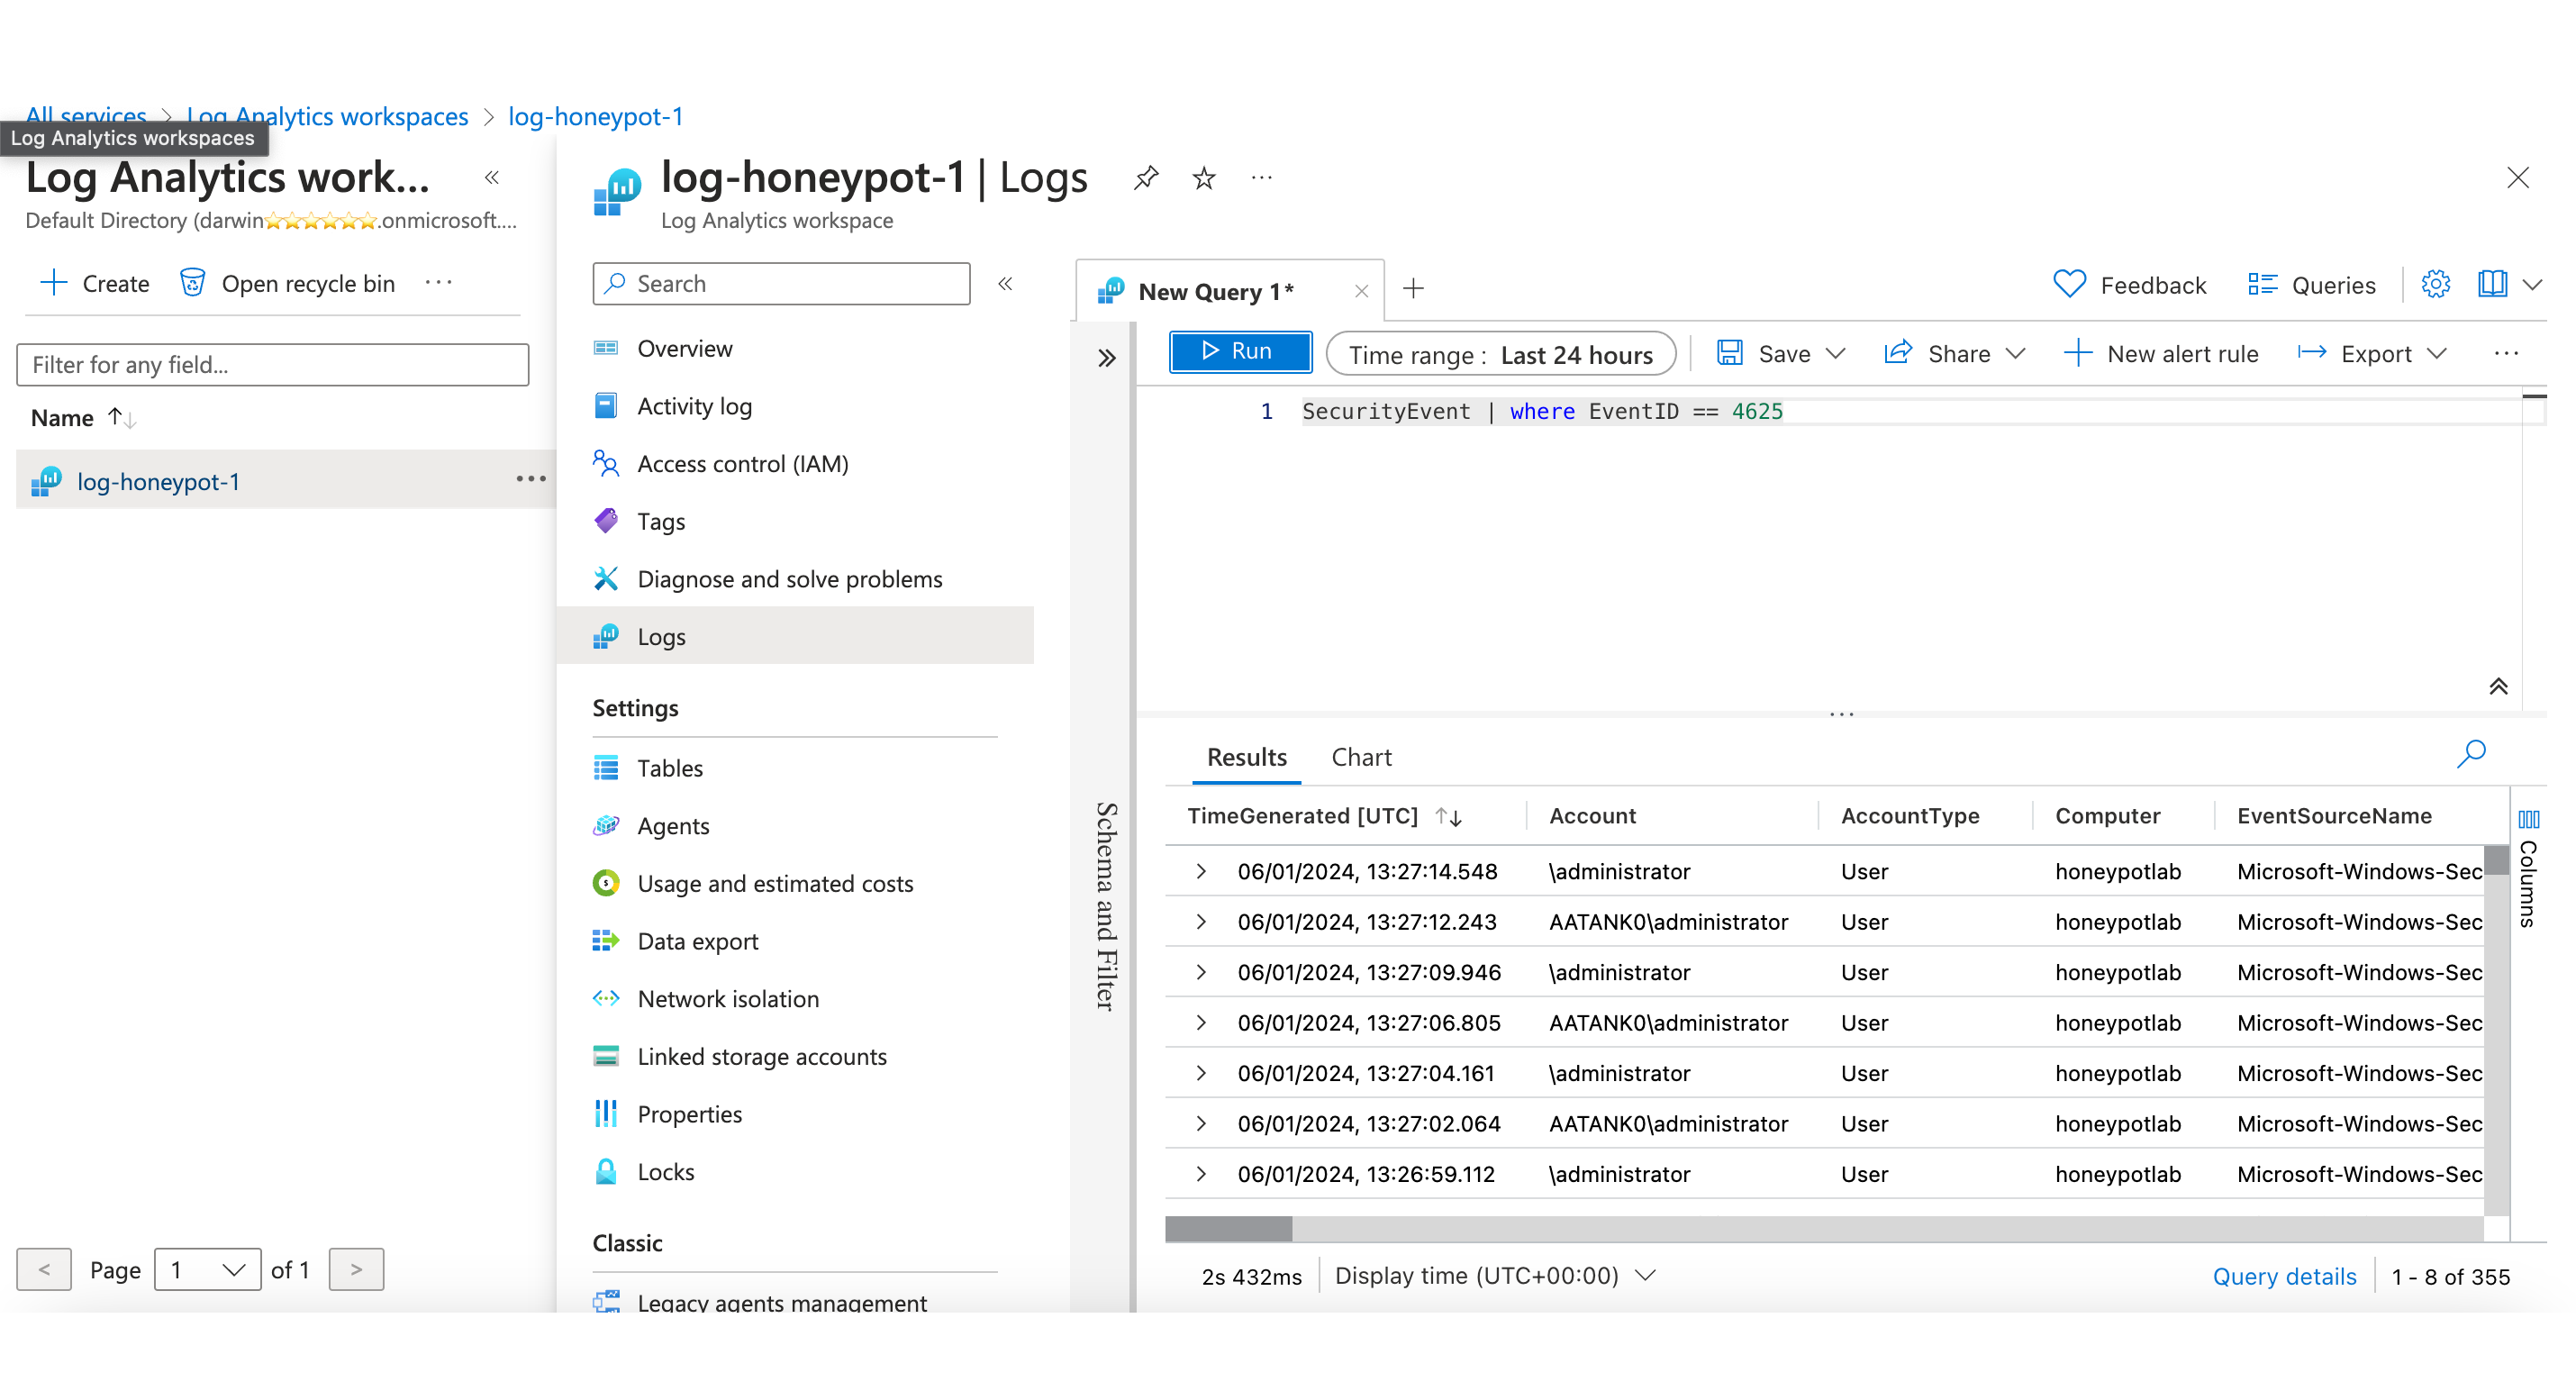Add a new query tab
Screen dimensions: 2576x1400
[1413, 289]
